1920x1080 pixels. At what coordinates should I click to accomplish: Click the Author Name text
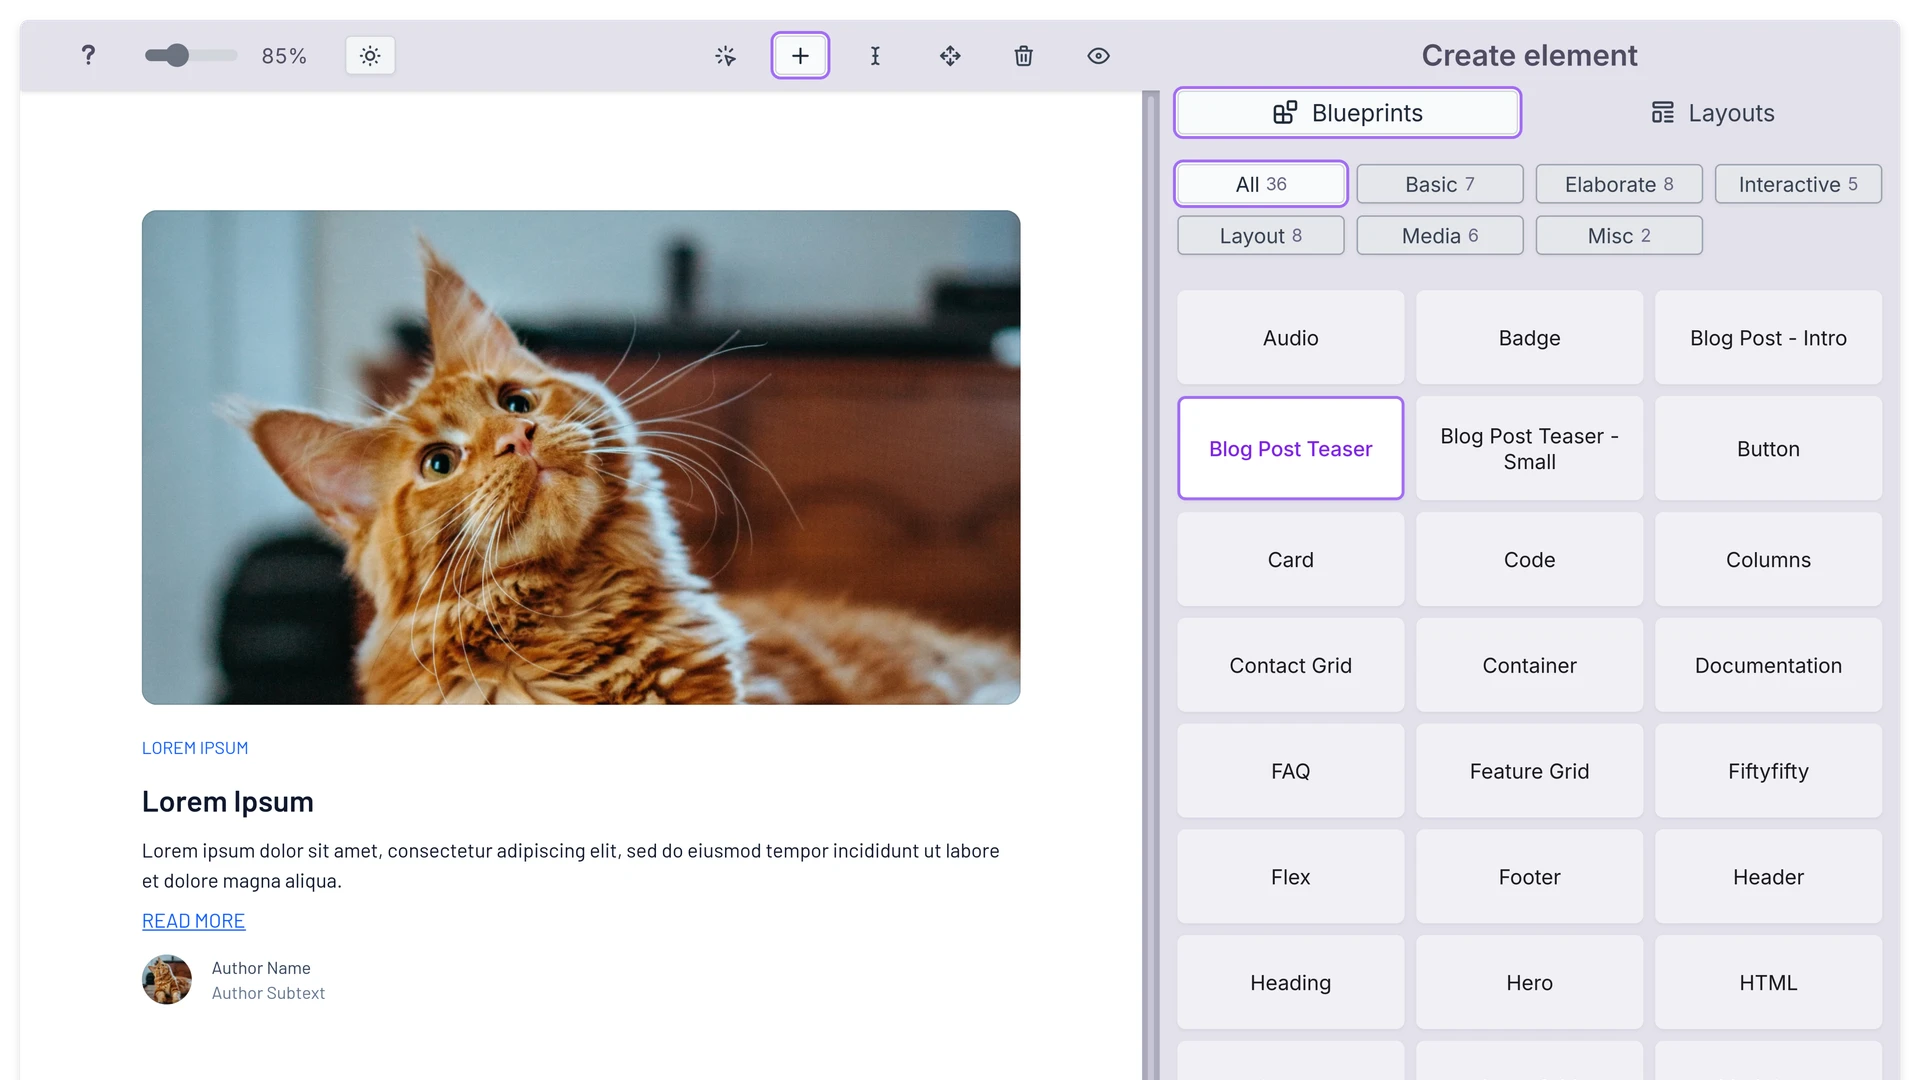click(261, 968)
